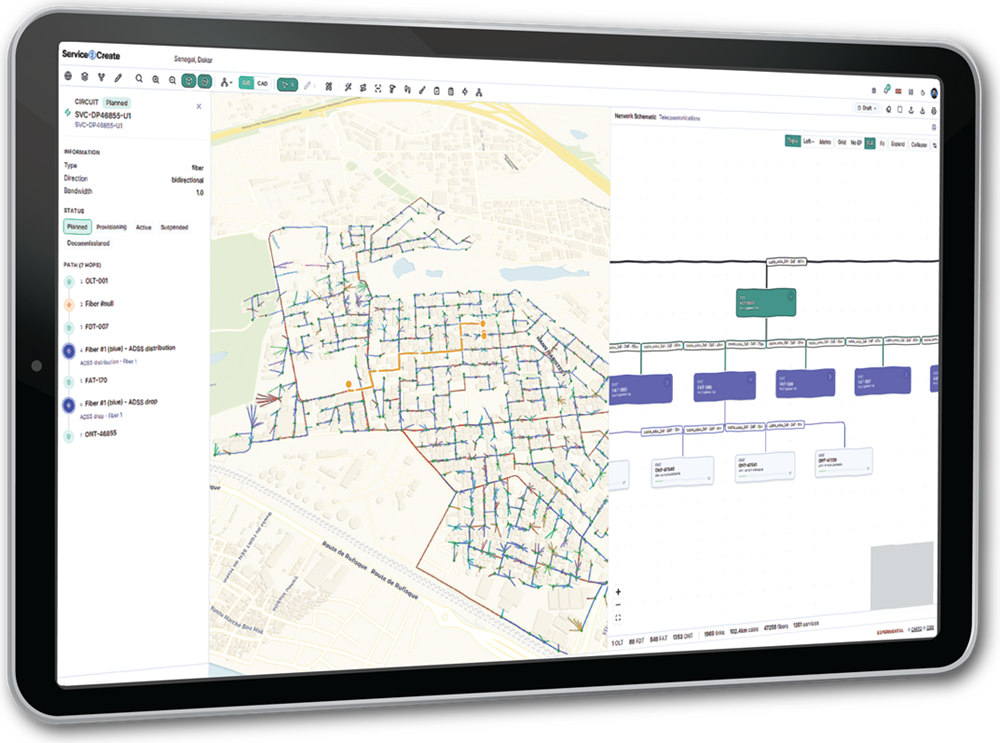This screenshot has height=743, width=1000.
Task: Set status to Provisioning
Action: 112,227
